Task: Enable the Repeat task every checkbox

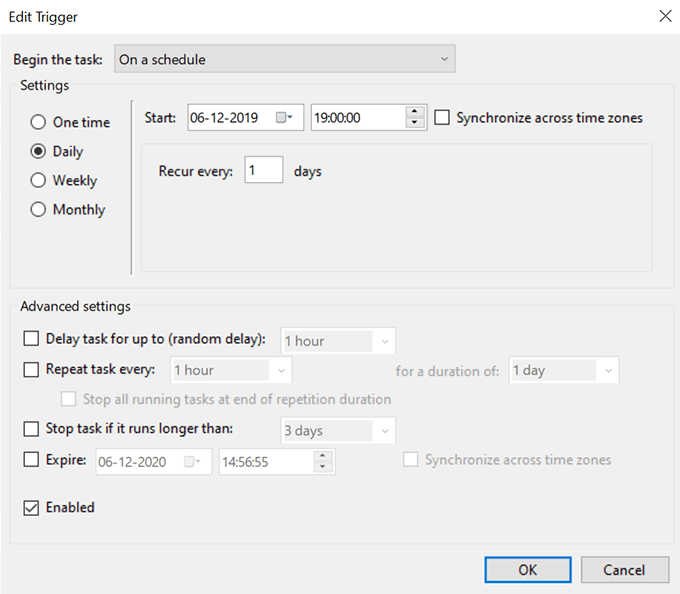Action: pos(31,370)
